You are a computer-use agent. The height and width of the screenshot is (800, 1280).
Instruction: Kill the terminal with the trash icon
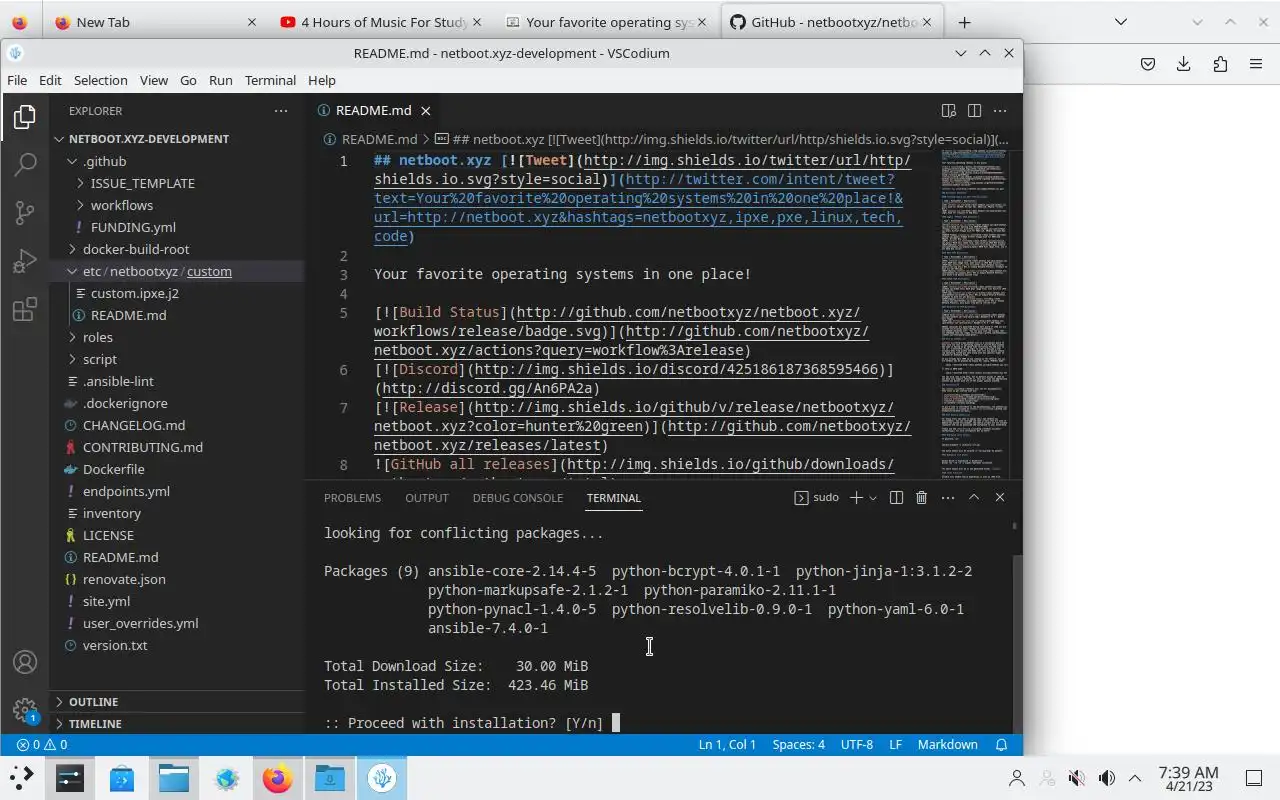coord(922,497)
